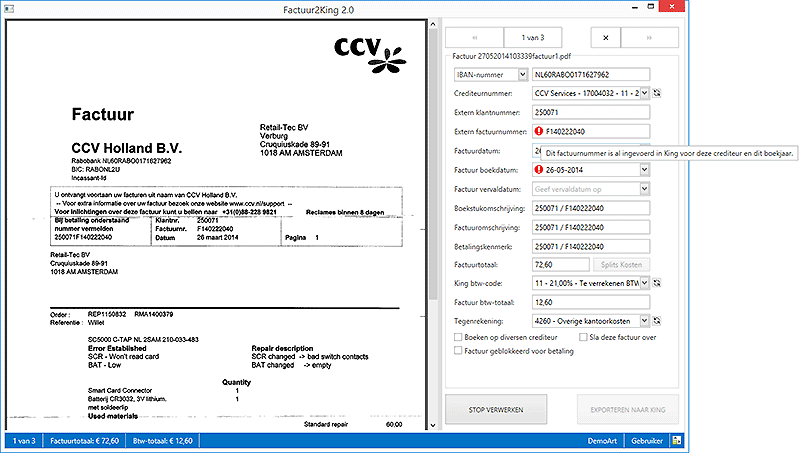Click 'Standard repair' line in preview
This screenshot has width=800, height=453.
pos(326,424)
